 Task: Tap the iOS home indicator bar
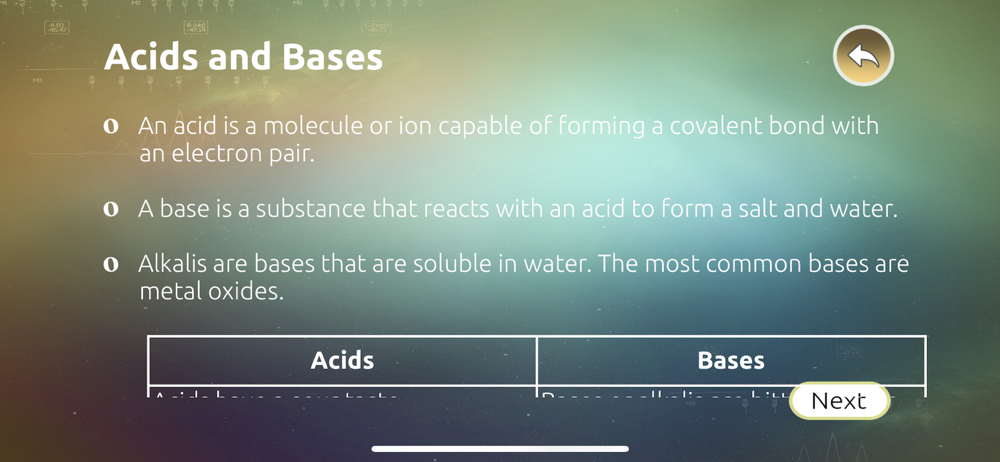coord(500,449)
